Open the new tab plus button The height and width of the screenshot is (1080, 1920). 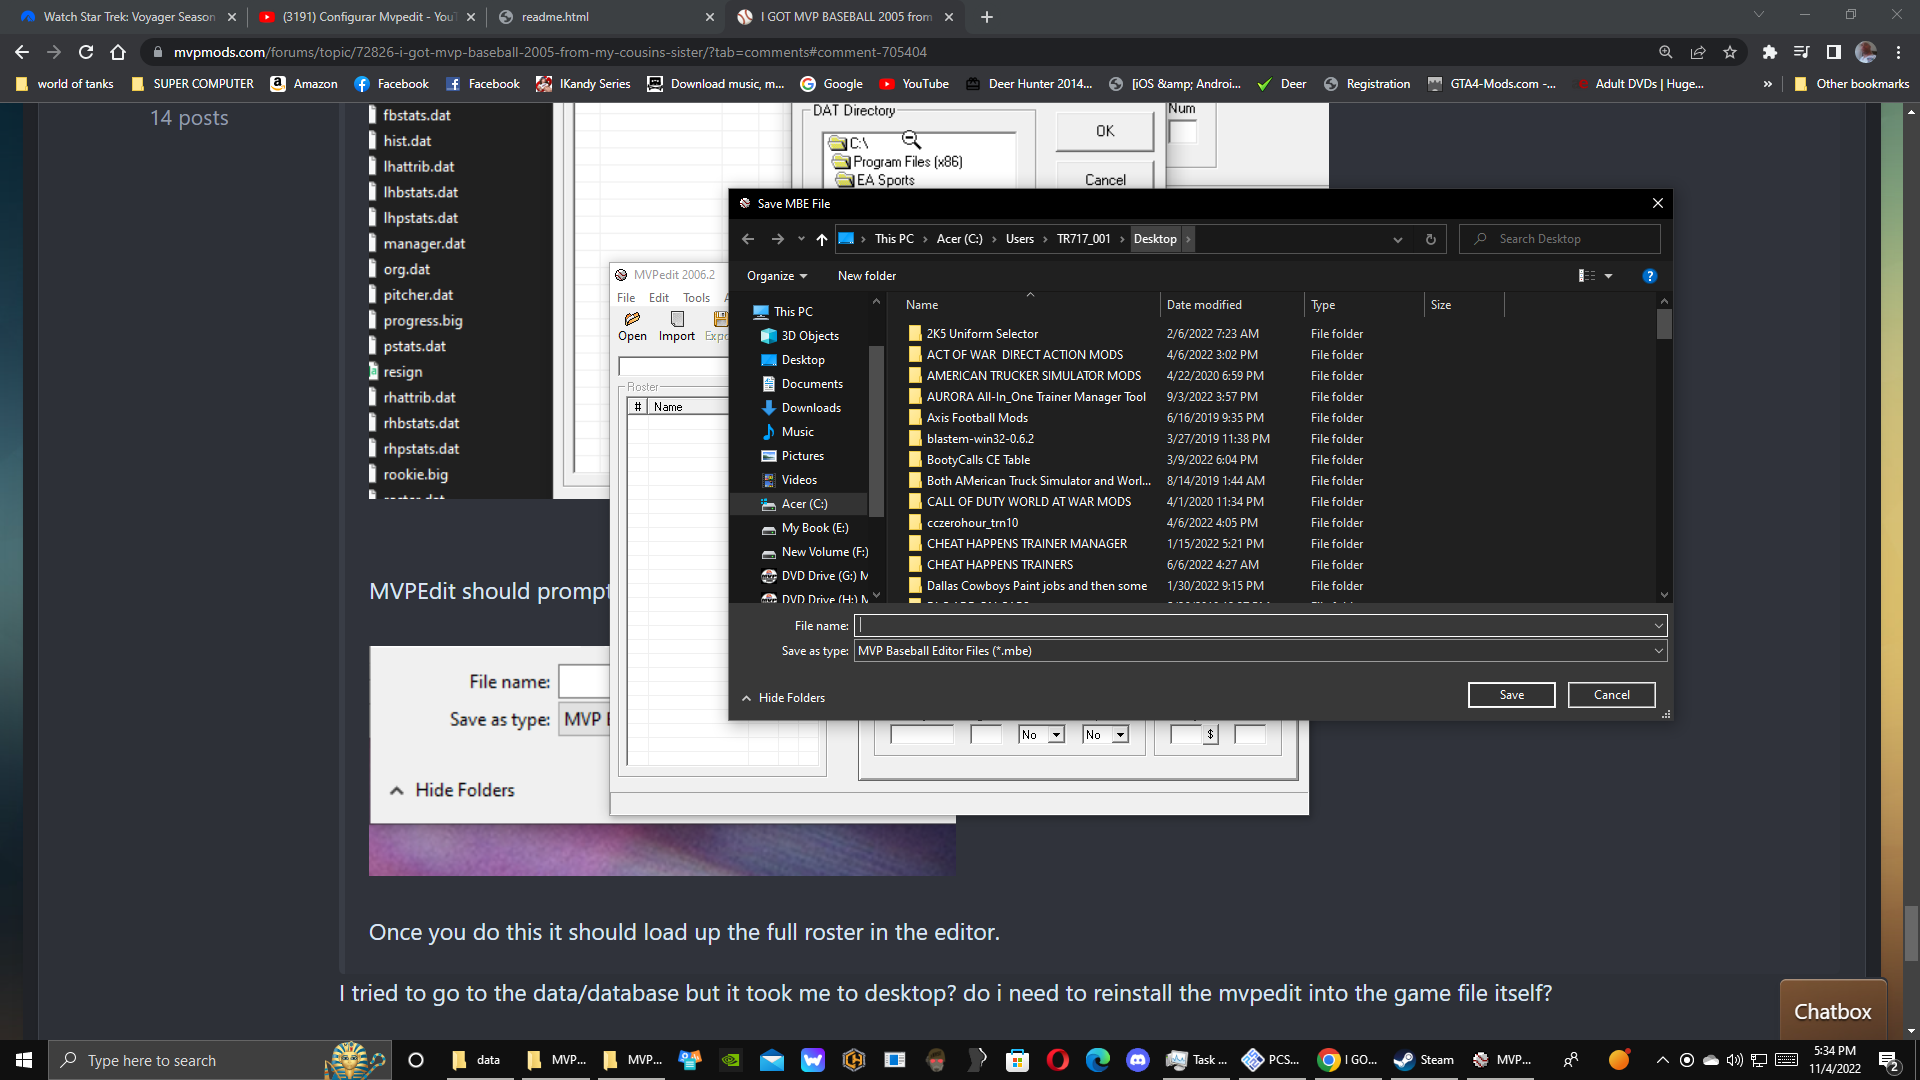[987, 17]
